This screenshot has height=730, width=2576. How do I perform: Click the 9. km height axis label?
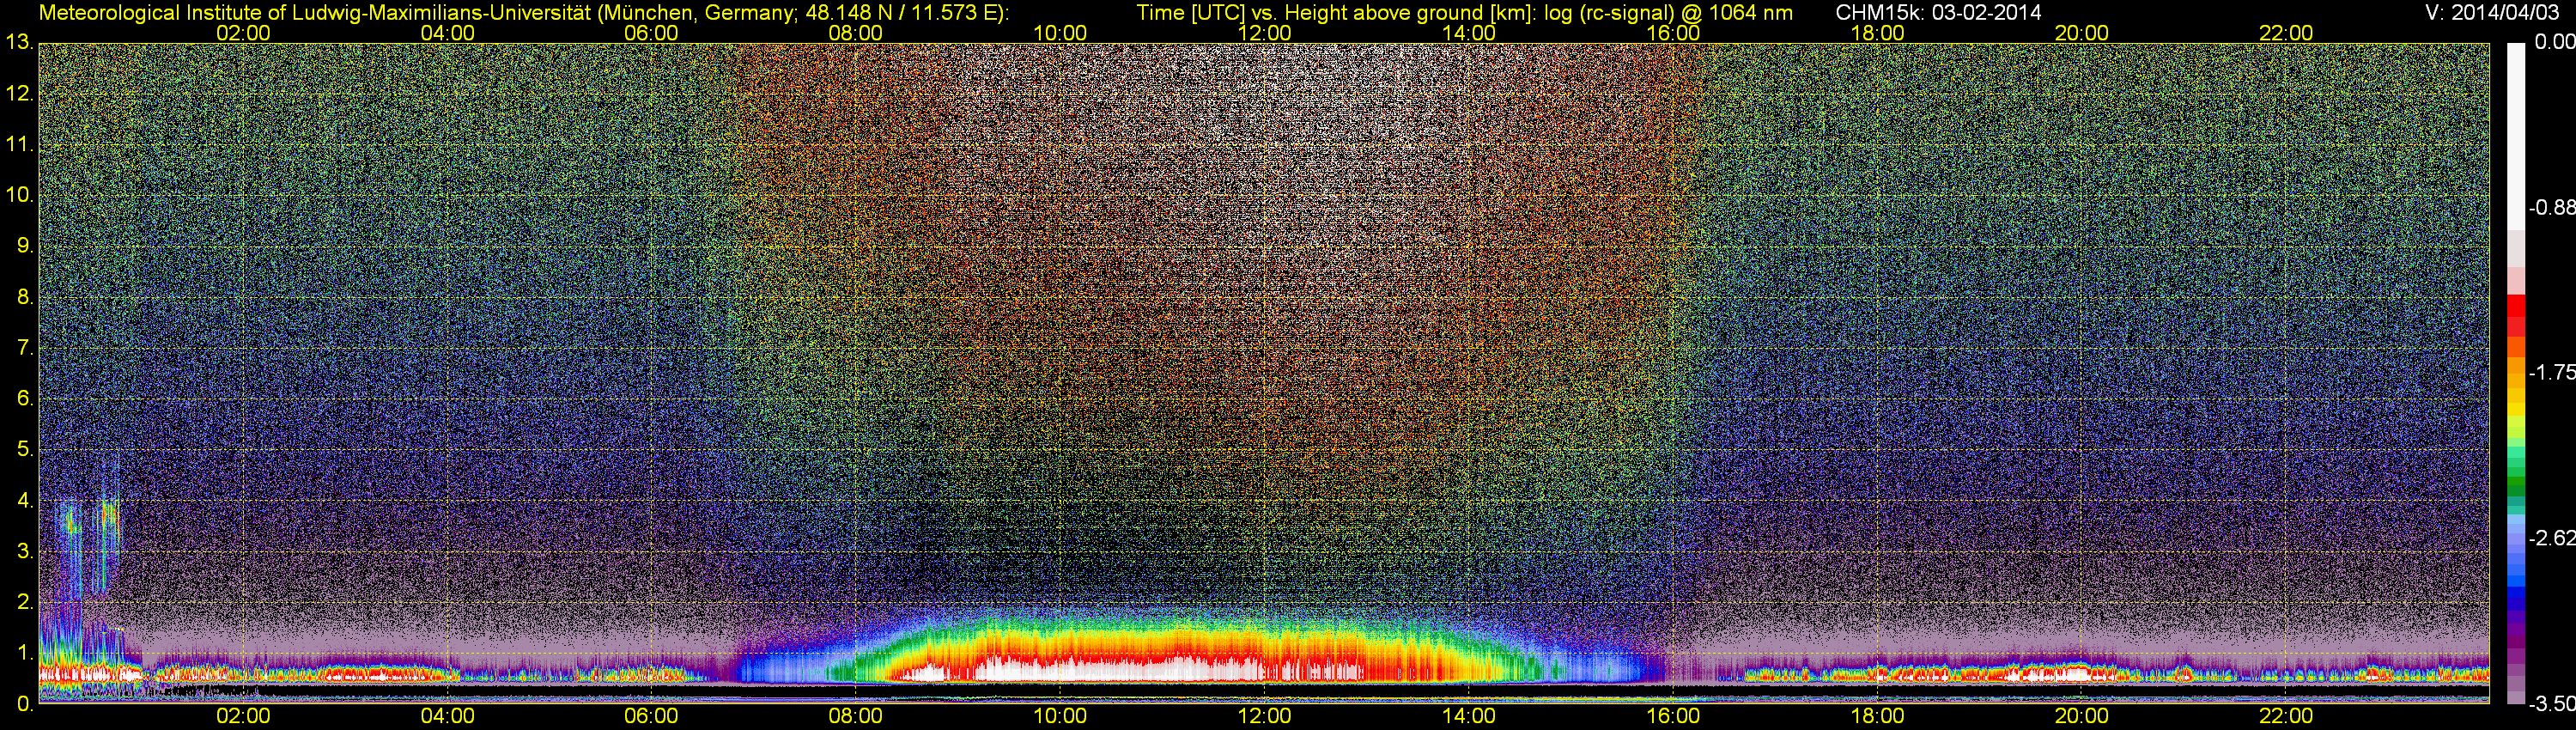(x=25, y=246)
